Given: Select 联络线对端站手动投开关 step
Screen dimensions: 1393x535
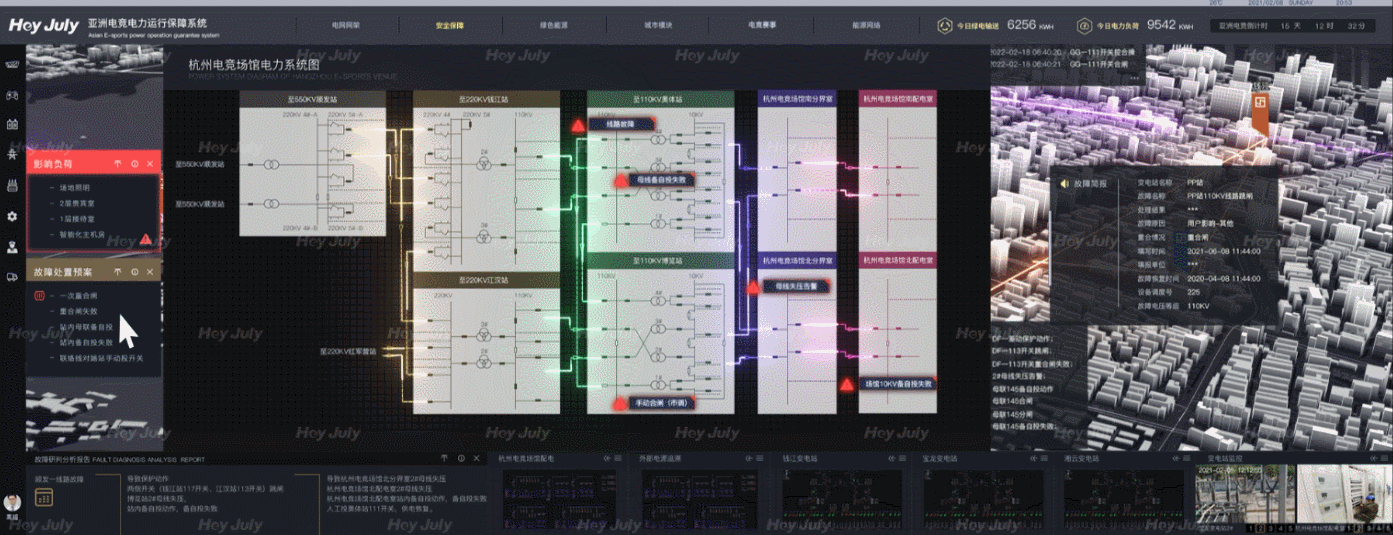Looking at the screenshot, I should (101, 357).
